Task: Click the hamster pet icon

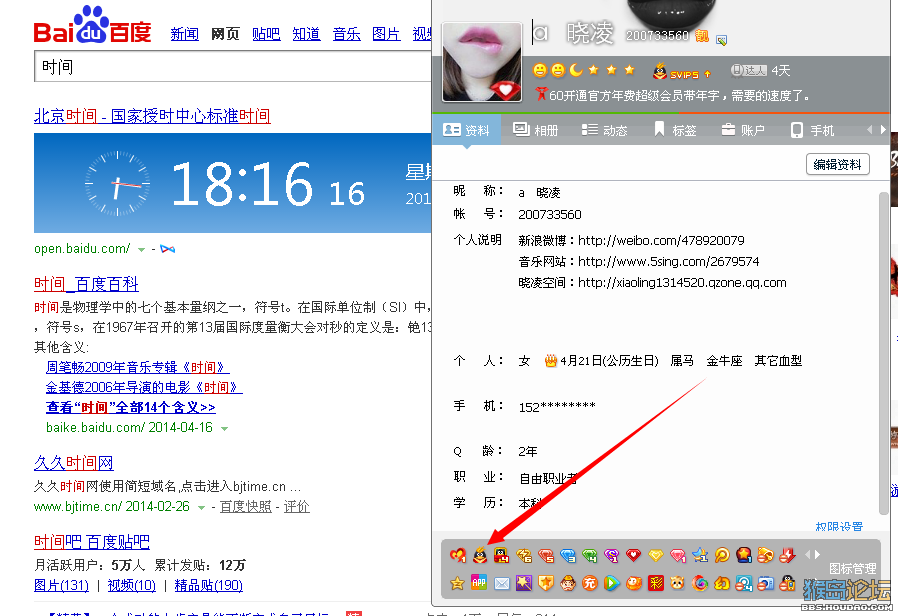Action: coord(678,583)
